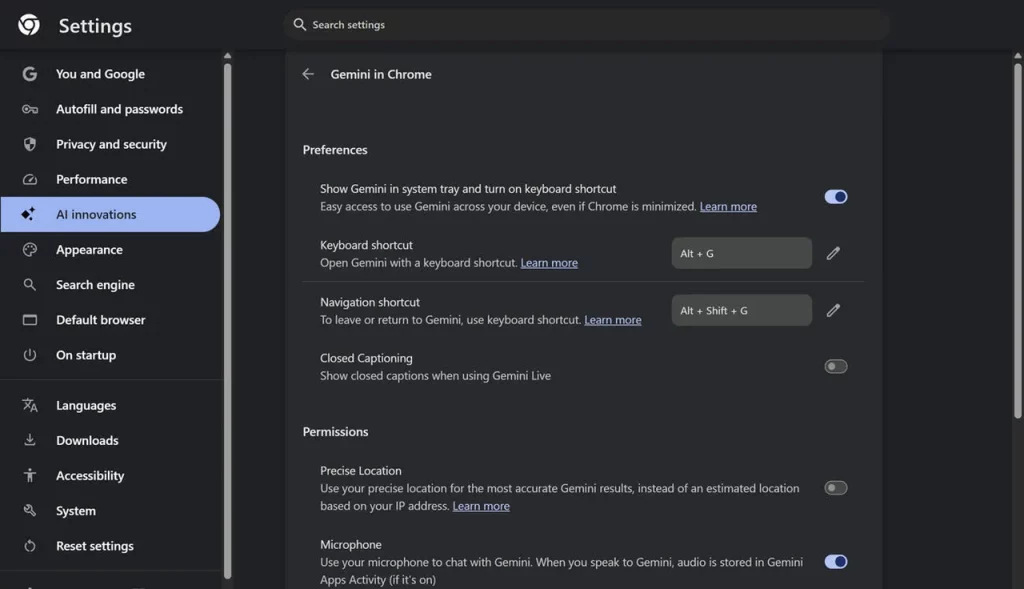
Task: Click the Performance gauge icon
Action: (x=29, y=180)
